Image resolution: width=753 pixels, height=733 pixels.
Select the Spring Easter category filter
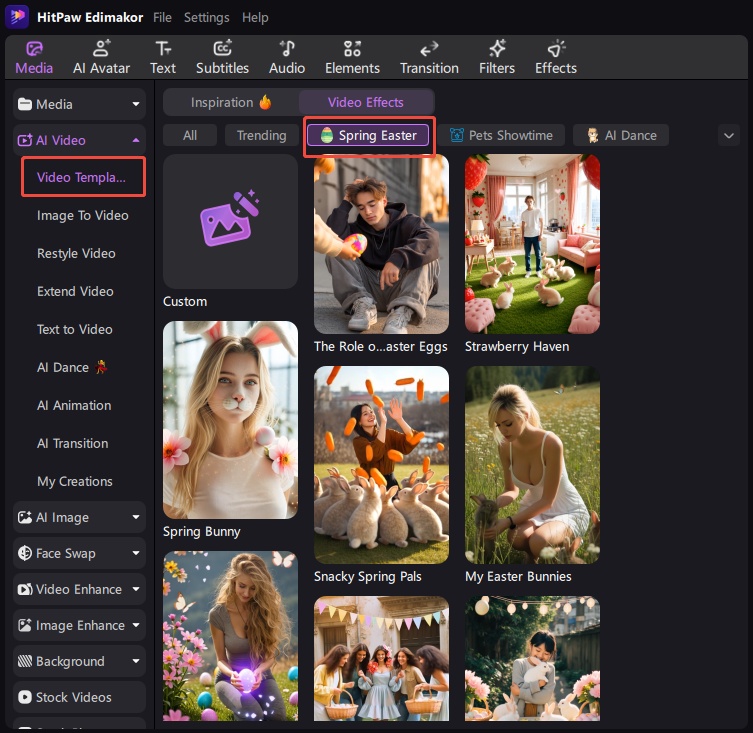pyautogui.click(x=368, y=135)
